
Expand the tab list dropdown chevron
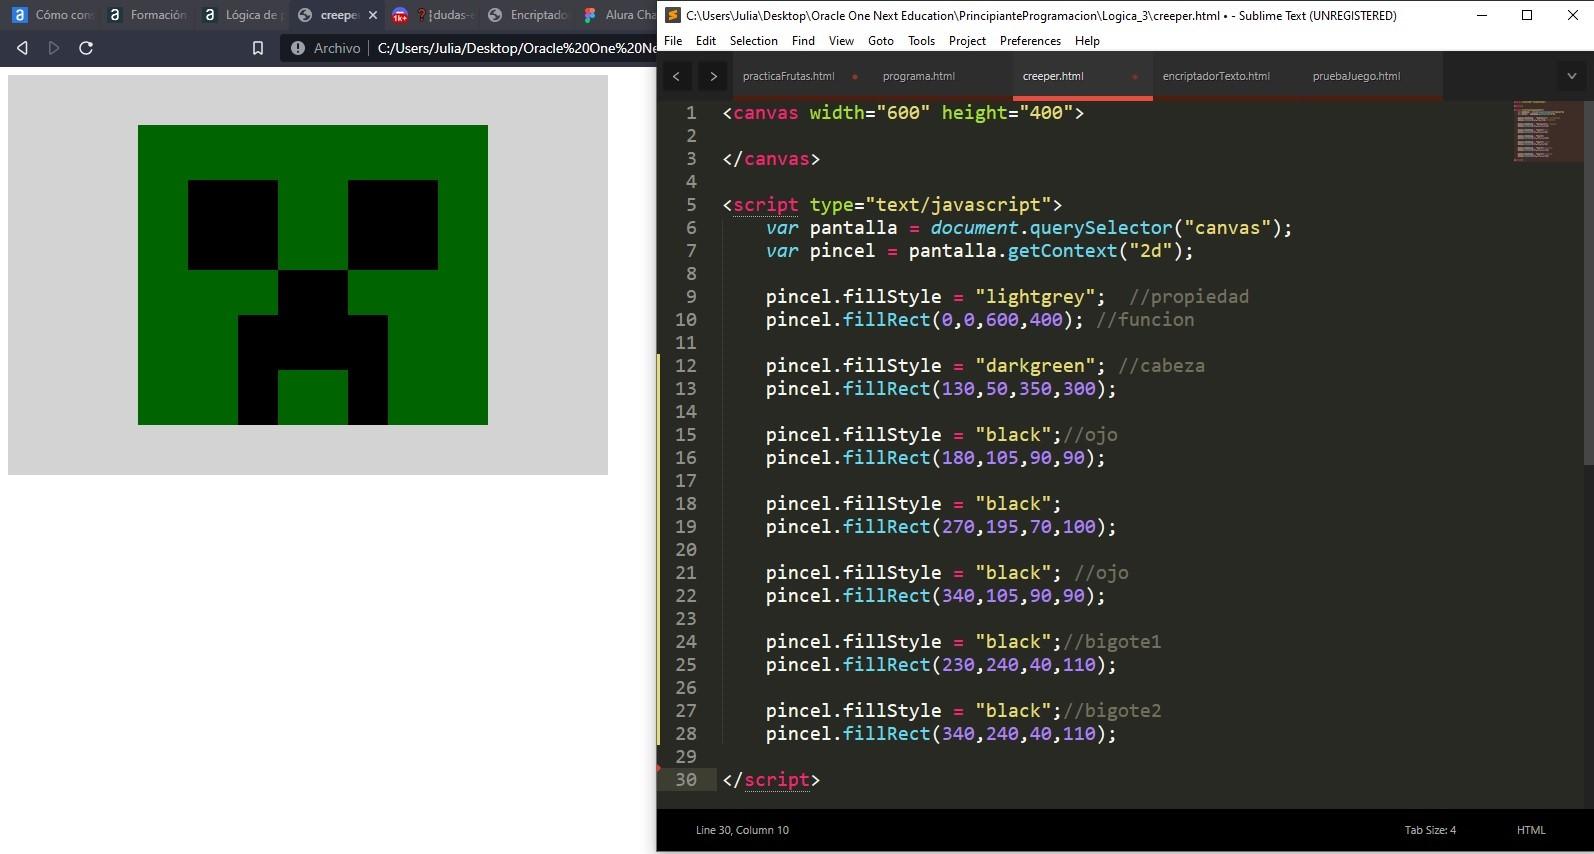1571,76
